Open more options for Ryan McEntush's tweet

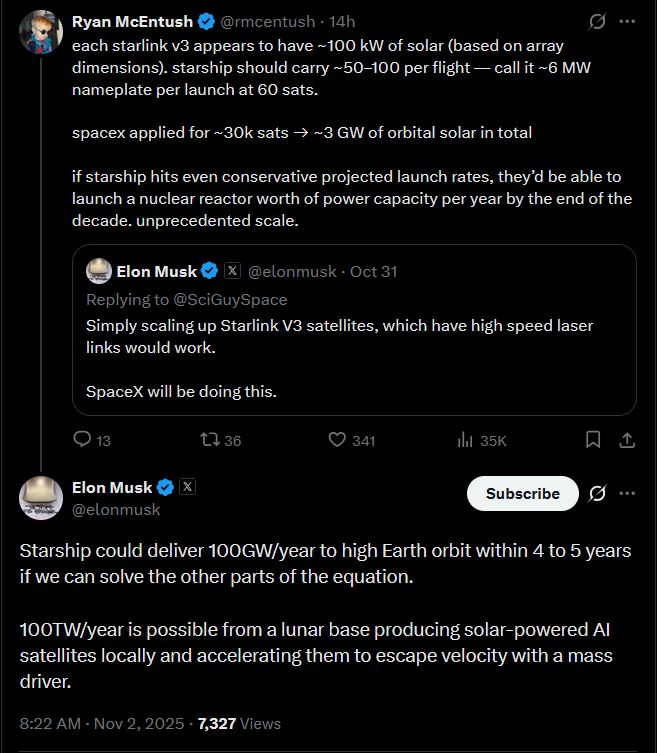point(627,21)
